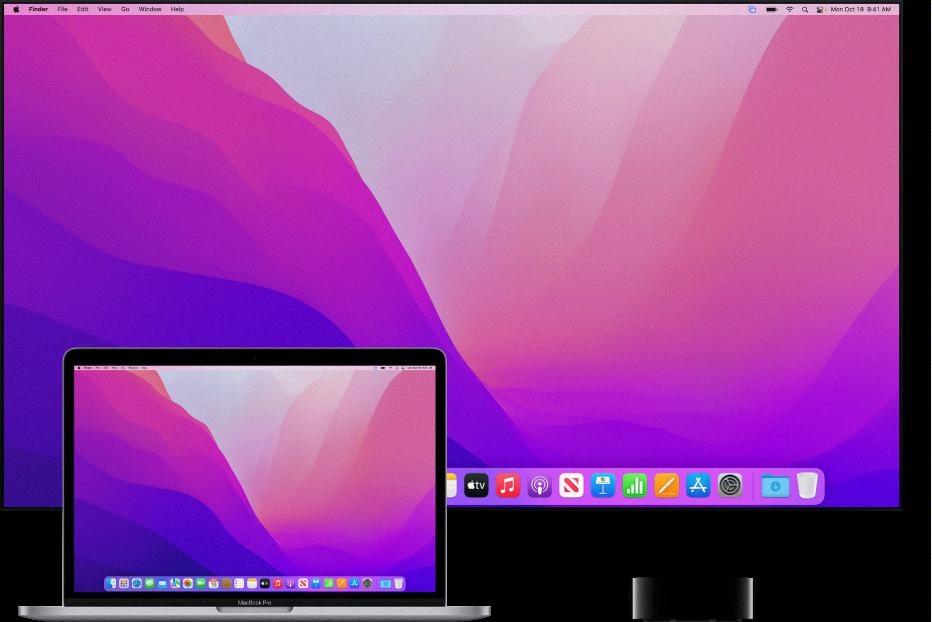Screen dimensions: 932x622
Task: Open Numbers in the large display's Dock
Action: (x=635, y=486)
